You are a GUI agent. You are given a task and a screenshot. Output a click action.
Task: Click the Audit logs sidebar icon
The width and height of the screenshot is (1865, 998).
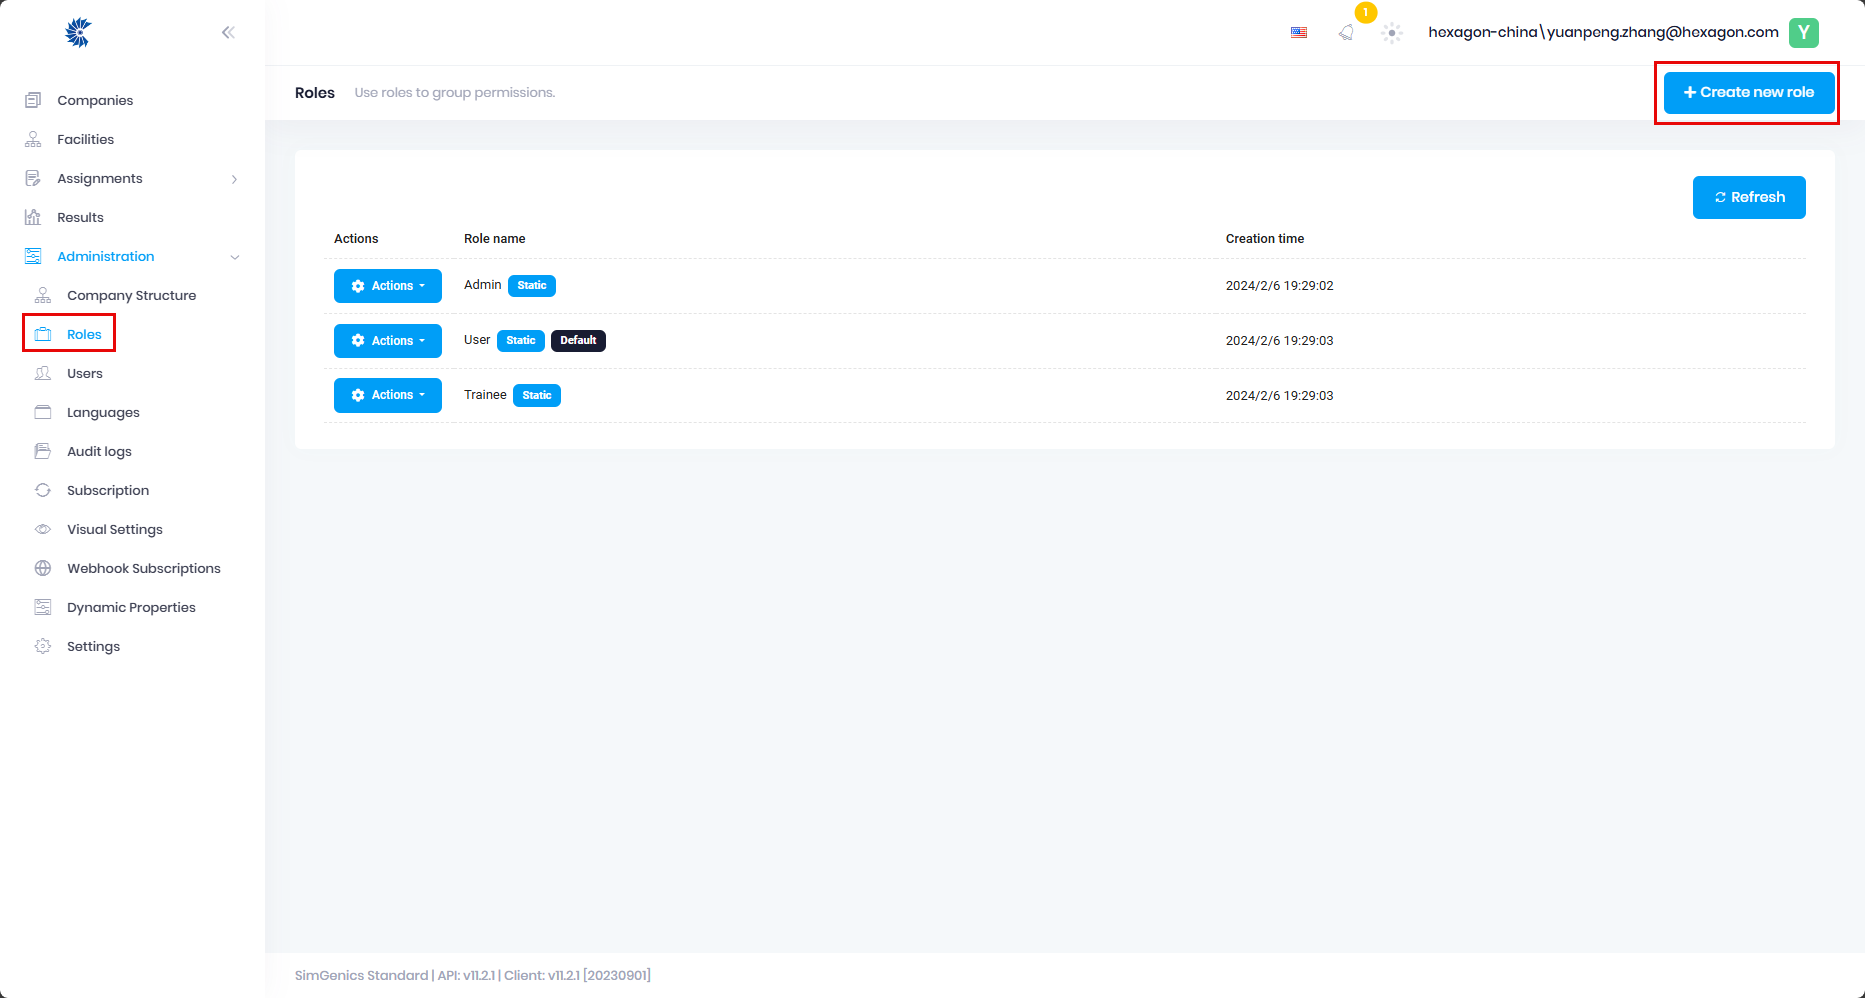click(x=43, y=451)
